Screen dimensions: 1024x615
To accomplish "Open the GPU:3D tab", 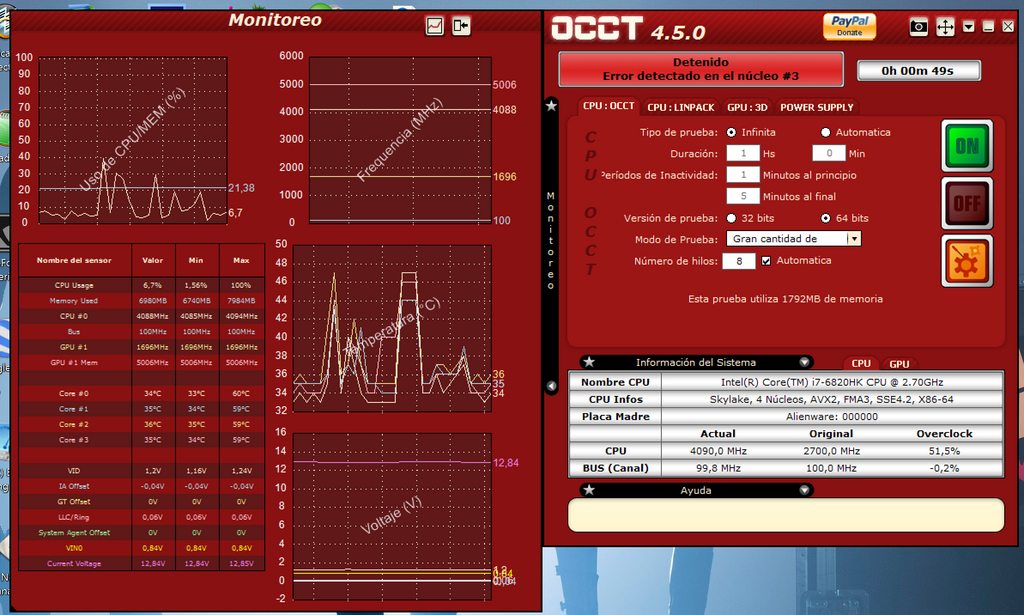I will 747,107.
